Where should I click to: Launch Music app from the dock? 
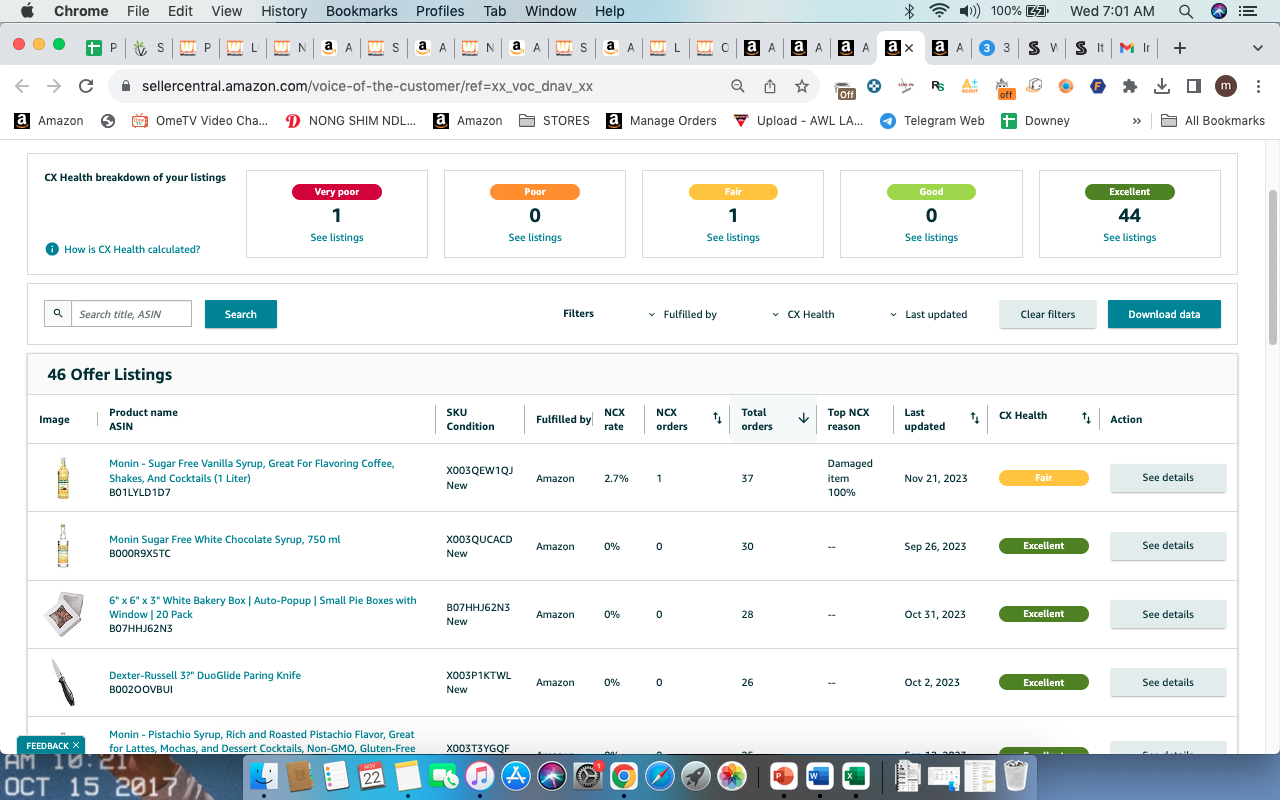(x=480, y=775)
